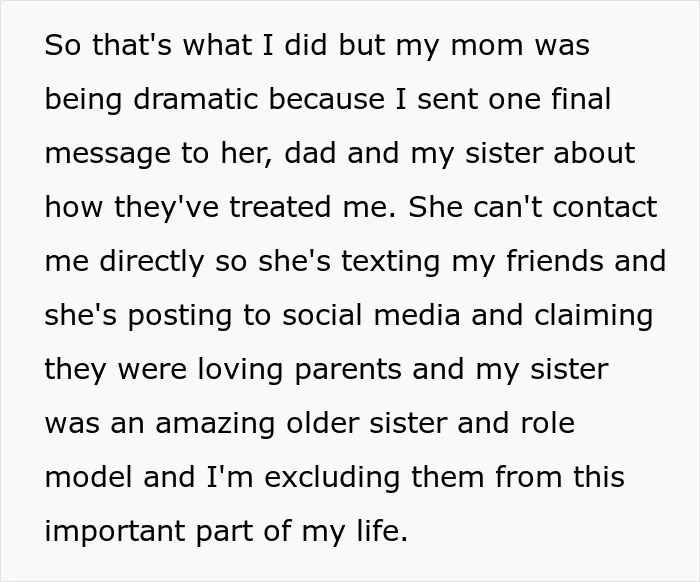Select the word "posting" in the paragraph

pyautogui.click(x=180, y=316)
